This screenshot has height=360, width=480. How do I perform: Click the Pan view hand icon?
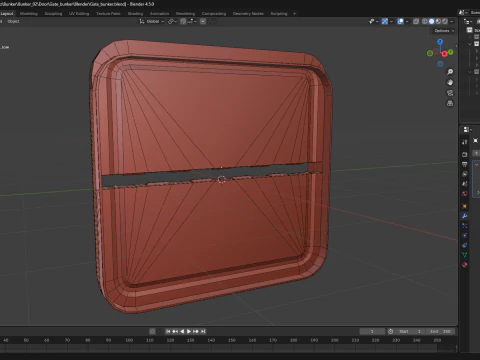[x=450, y=82]
